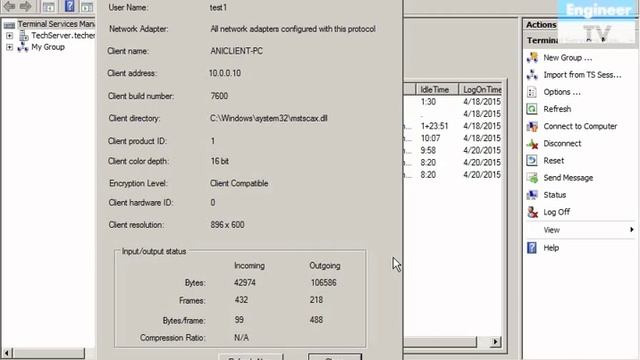Select My Group tree item
The image size is (640, 360).
pos(48,47)
